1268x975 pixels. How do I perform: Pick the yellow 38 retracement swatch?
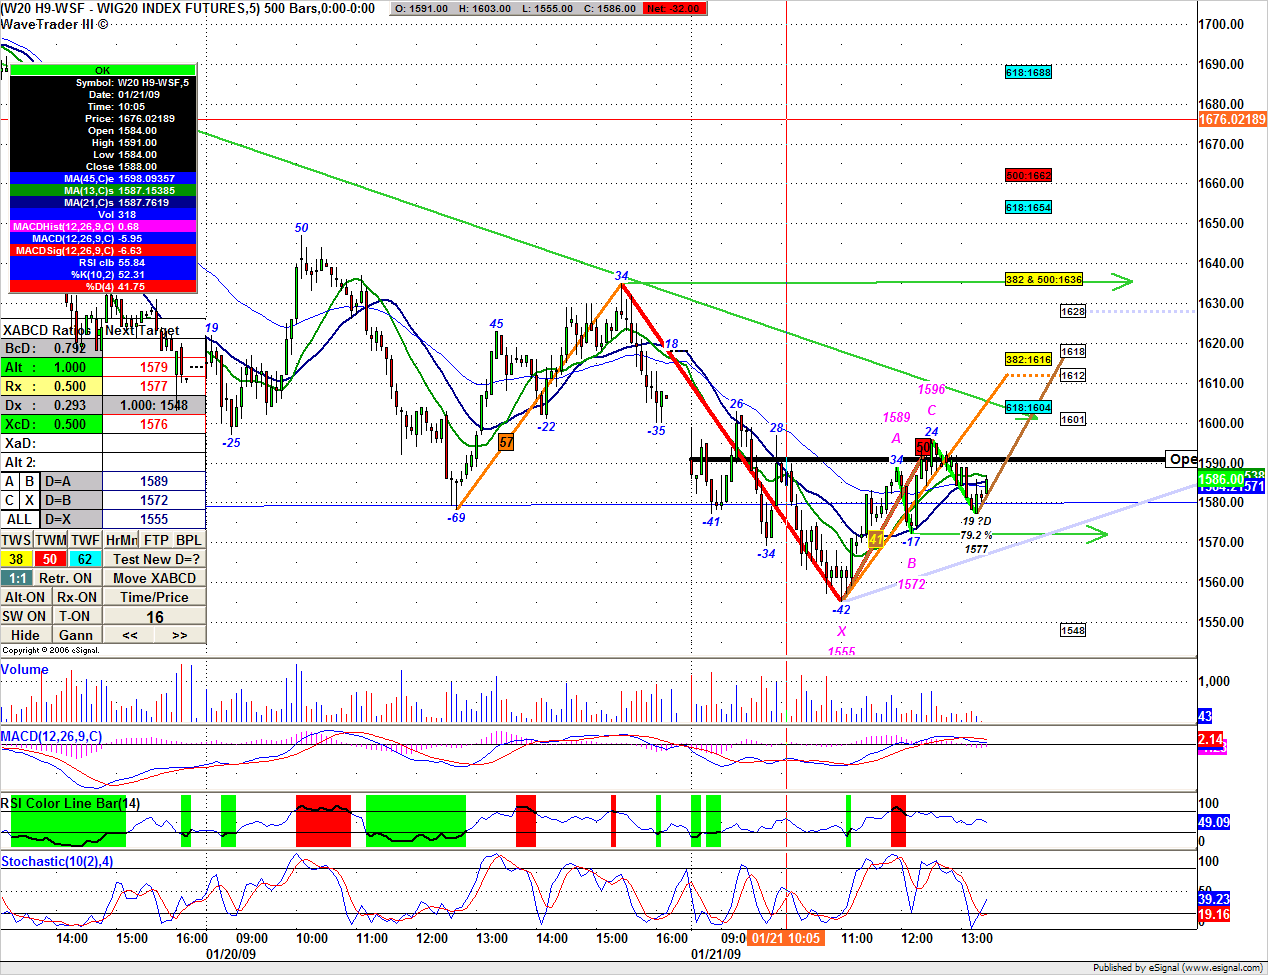(17, 559)
